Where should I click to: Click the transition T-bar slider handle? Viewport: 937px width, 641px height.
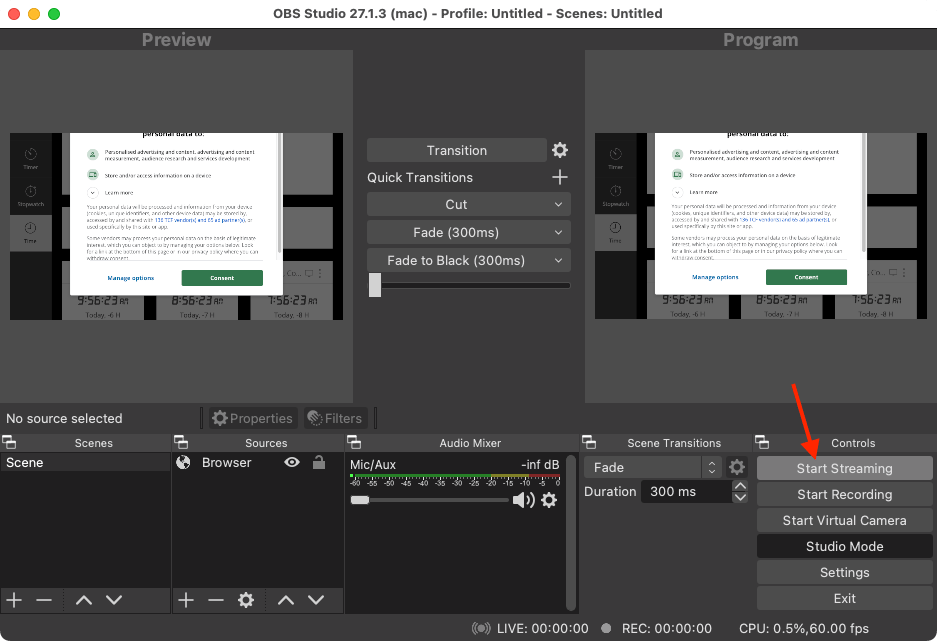(x=375, y=285)
